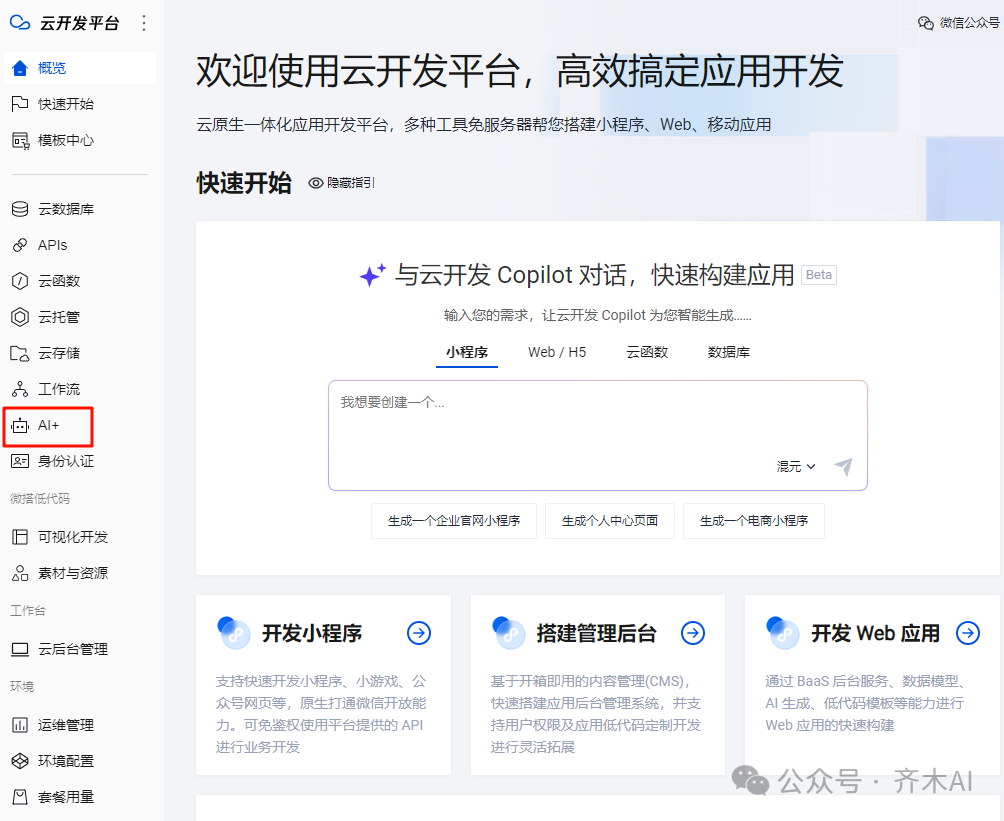Image resolution: width=1004 pixels, height=821 pixels.
Task: Click the 模板中心 template icon
Action: point(20,140)
